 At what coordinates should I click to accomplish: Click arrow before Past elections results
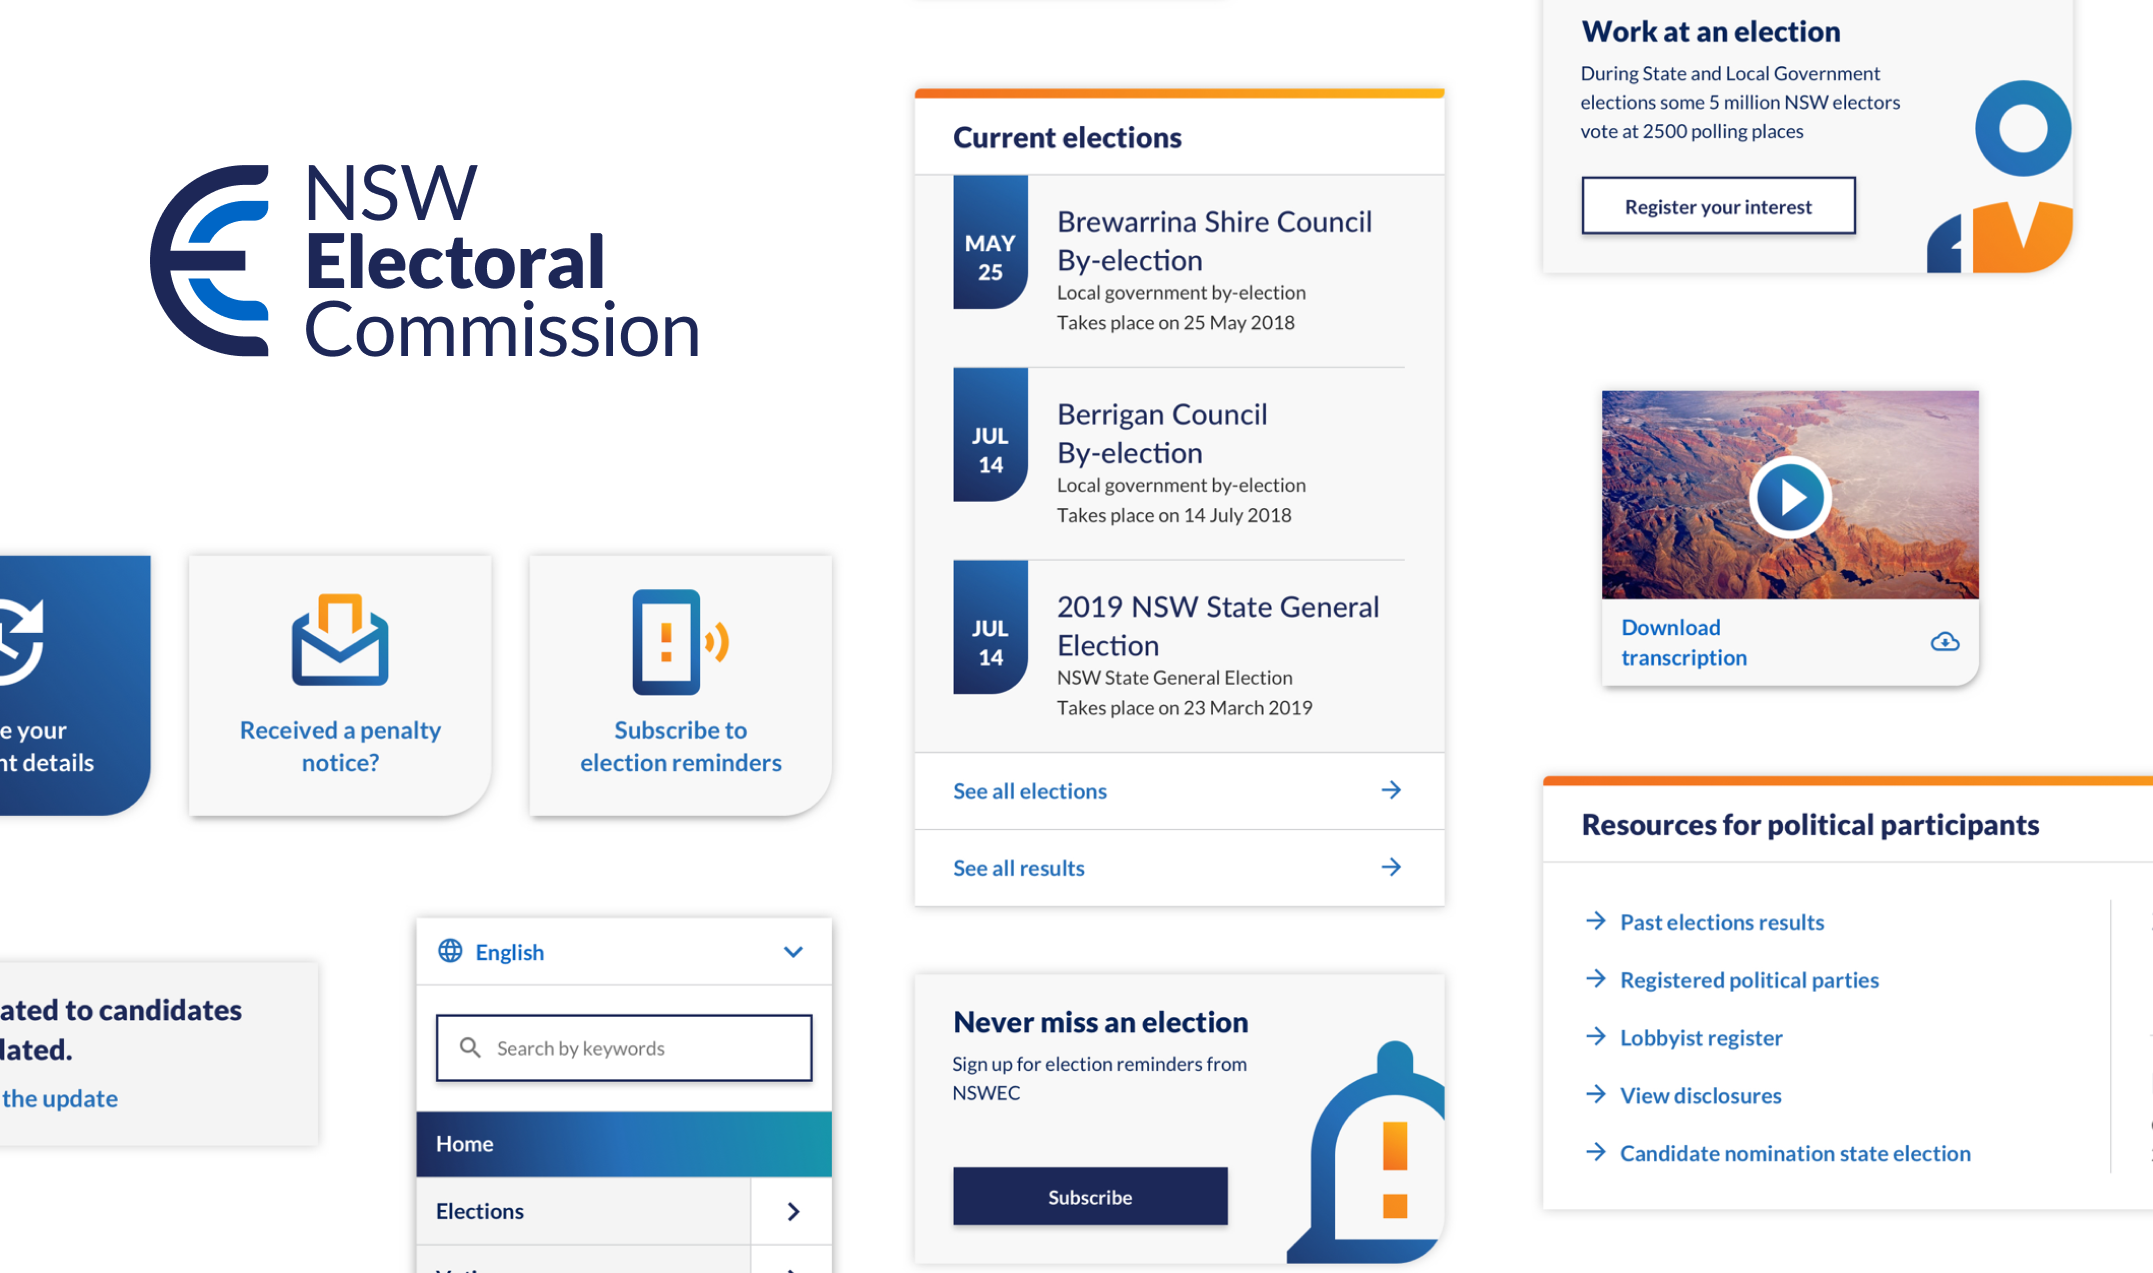tap(1596, 920)
